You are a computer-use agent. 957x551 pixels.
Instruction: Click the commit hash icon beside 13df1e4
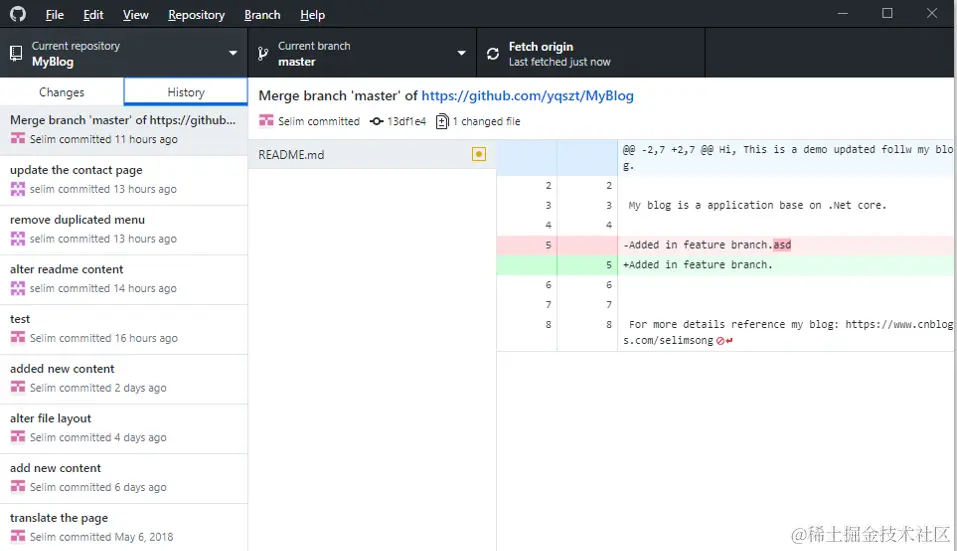(x=377, y=121)
